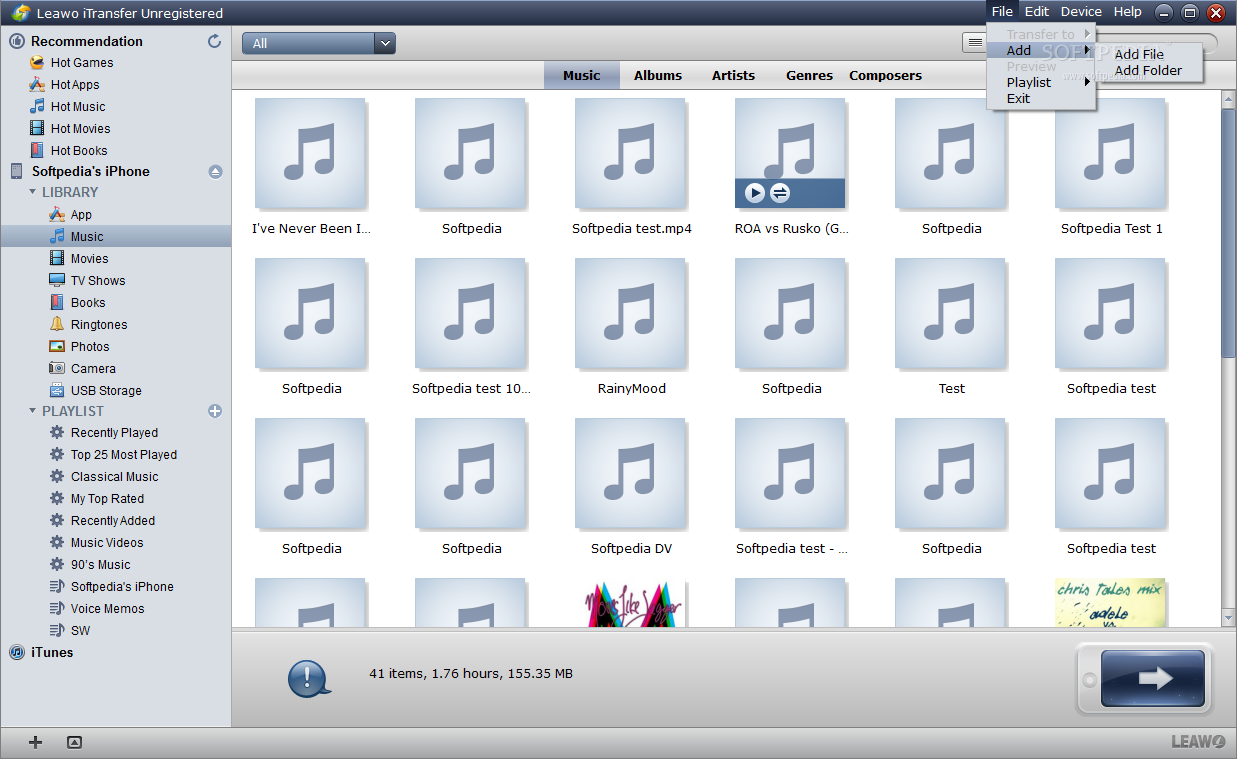Switch to the Genres tab
The width and height of the screenshot is (1237, 759).
coord(809,75)
